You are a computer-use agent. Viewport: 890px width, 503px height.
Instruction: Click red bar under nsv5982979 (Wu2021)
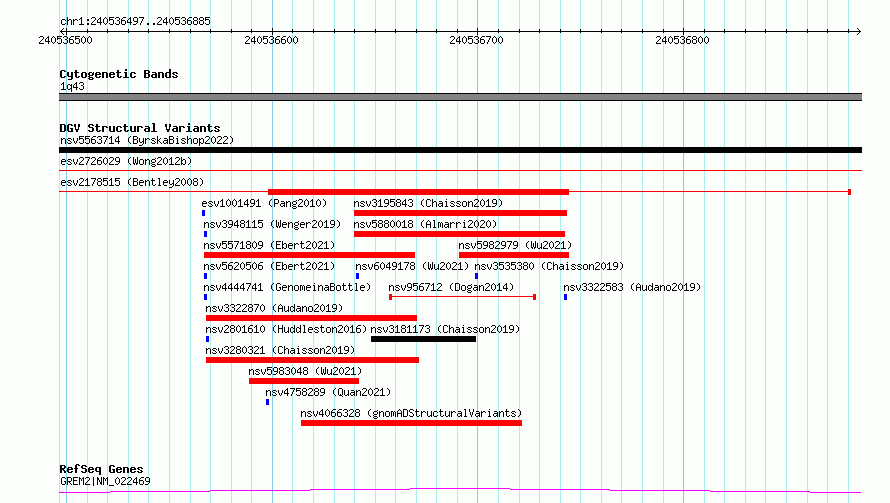(x=514, y=255)
